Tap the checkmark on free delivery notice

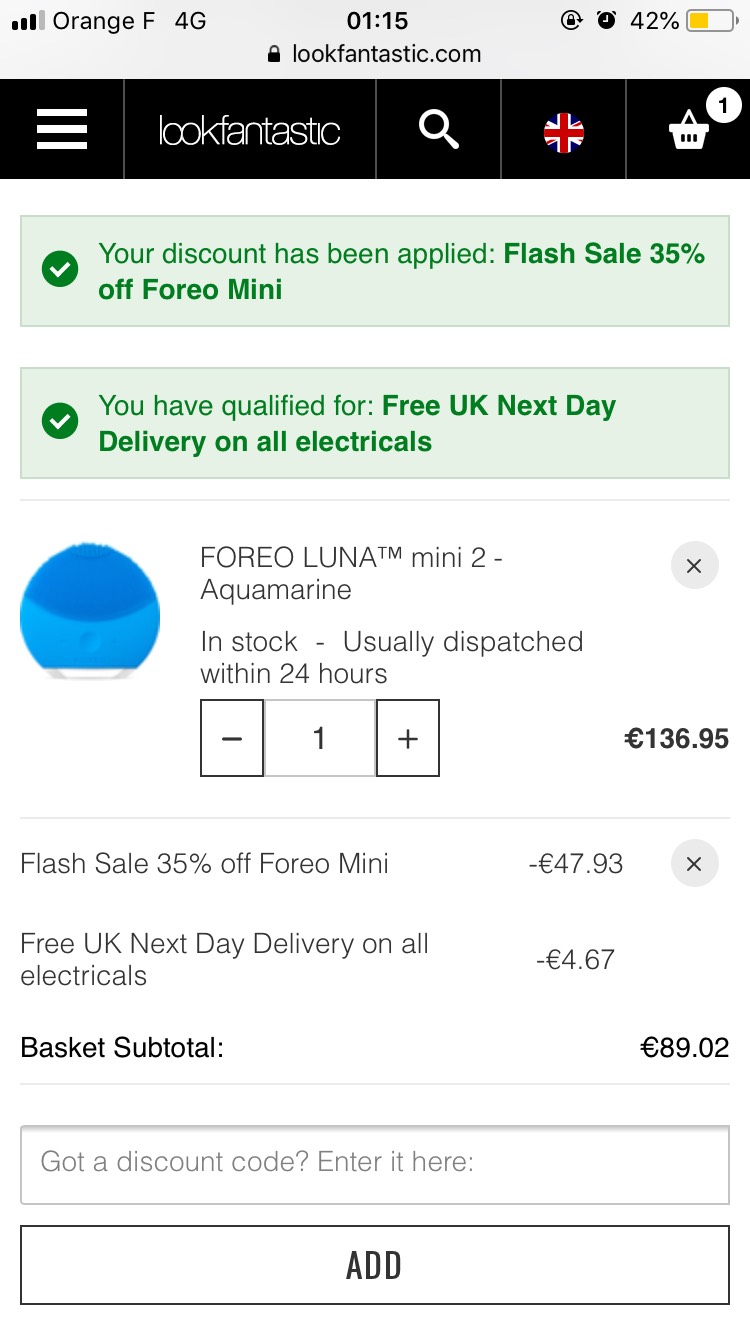[x=60, y=422]
